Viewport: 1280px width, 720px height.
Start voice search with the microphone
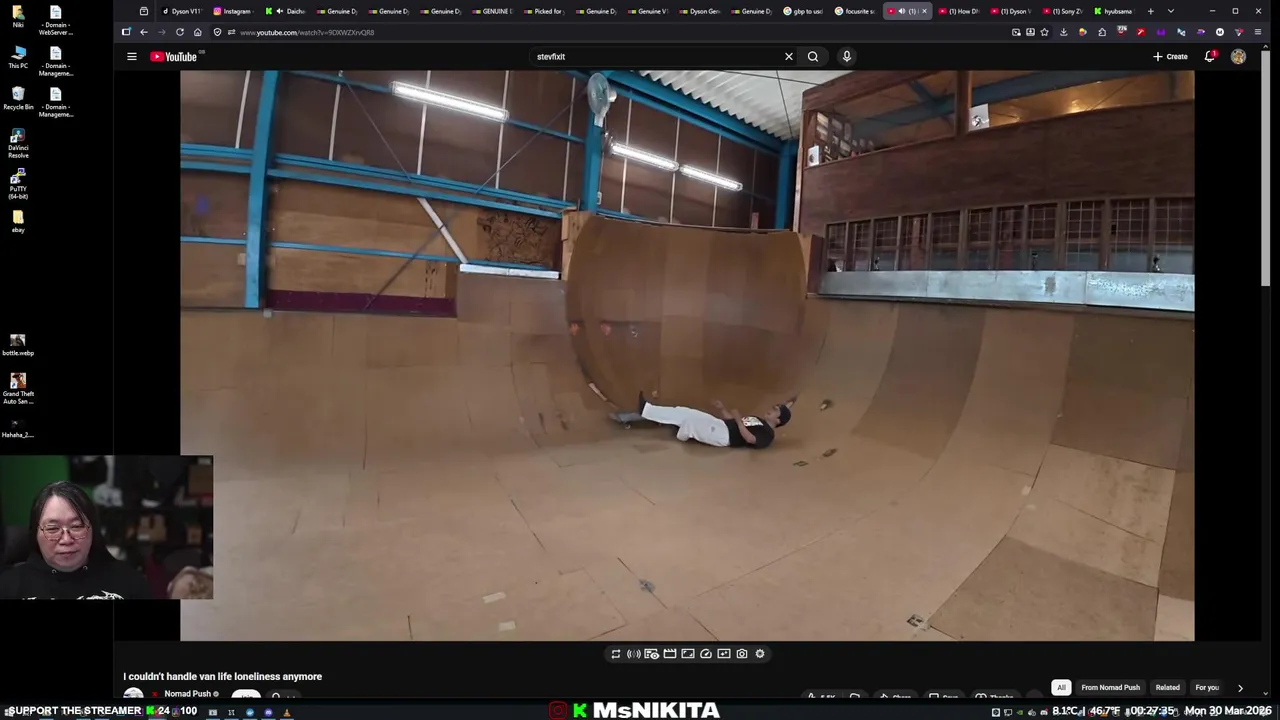coord(846,57)
